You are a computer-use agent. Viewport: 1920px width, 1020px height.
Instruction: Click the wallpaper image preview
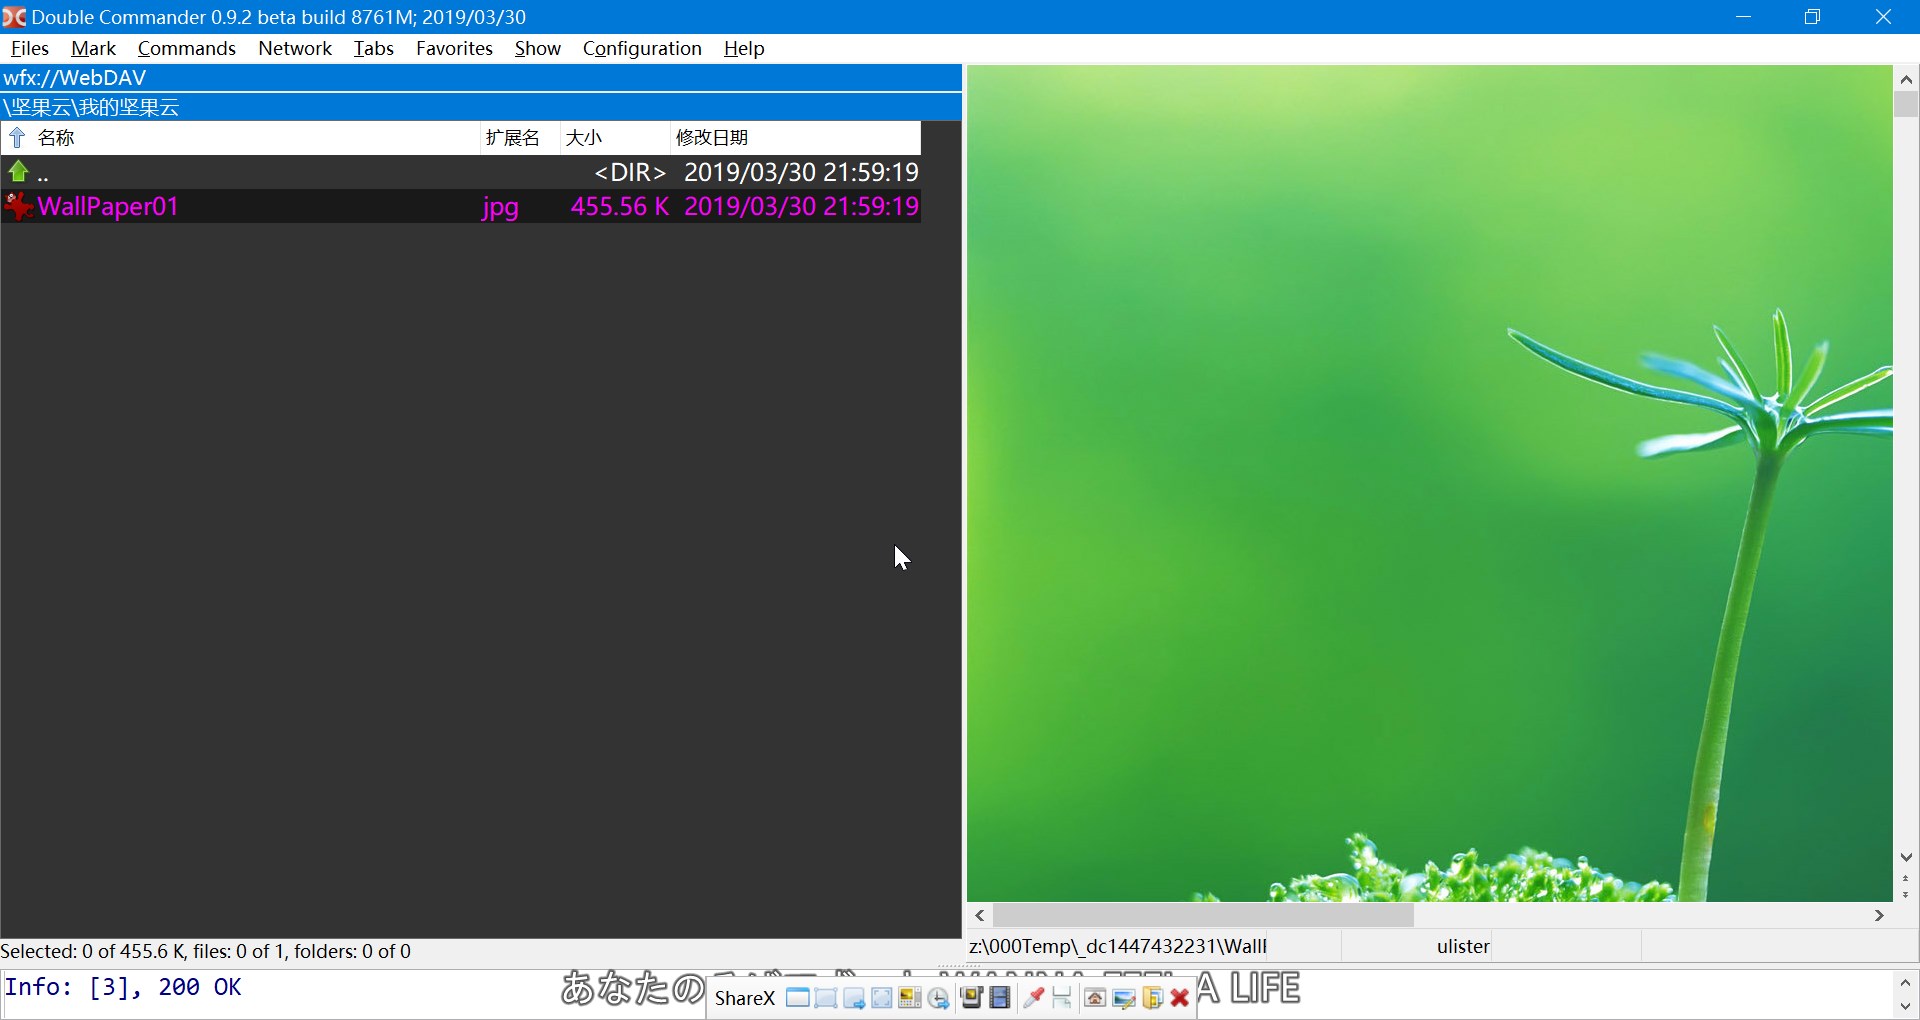(x=1430, y=480)
